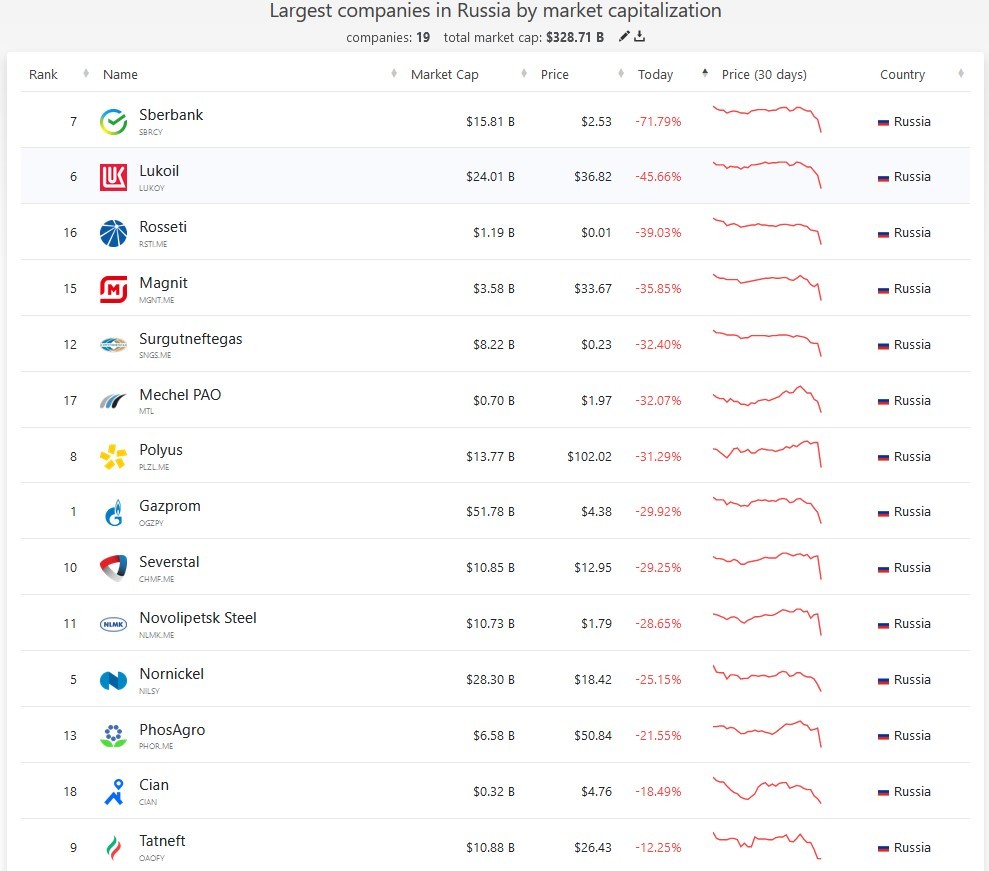Click the Gazprom logo icon
The width and height of the screenshot is (989, 871).
pos(114,513)
